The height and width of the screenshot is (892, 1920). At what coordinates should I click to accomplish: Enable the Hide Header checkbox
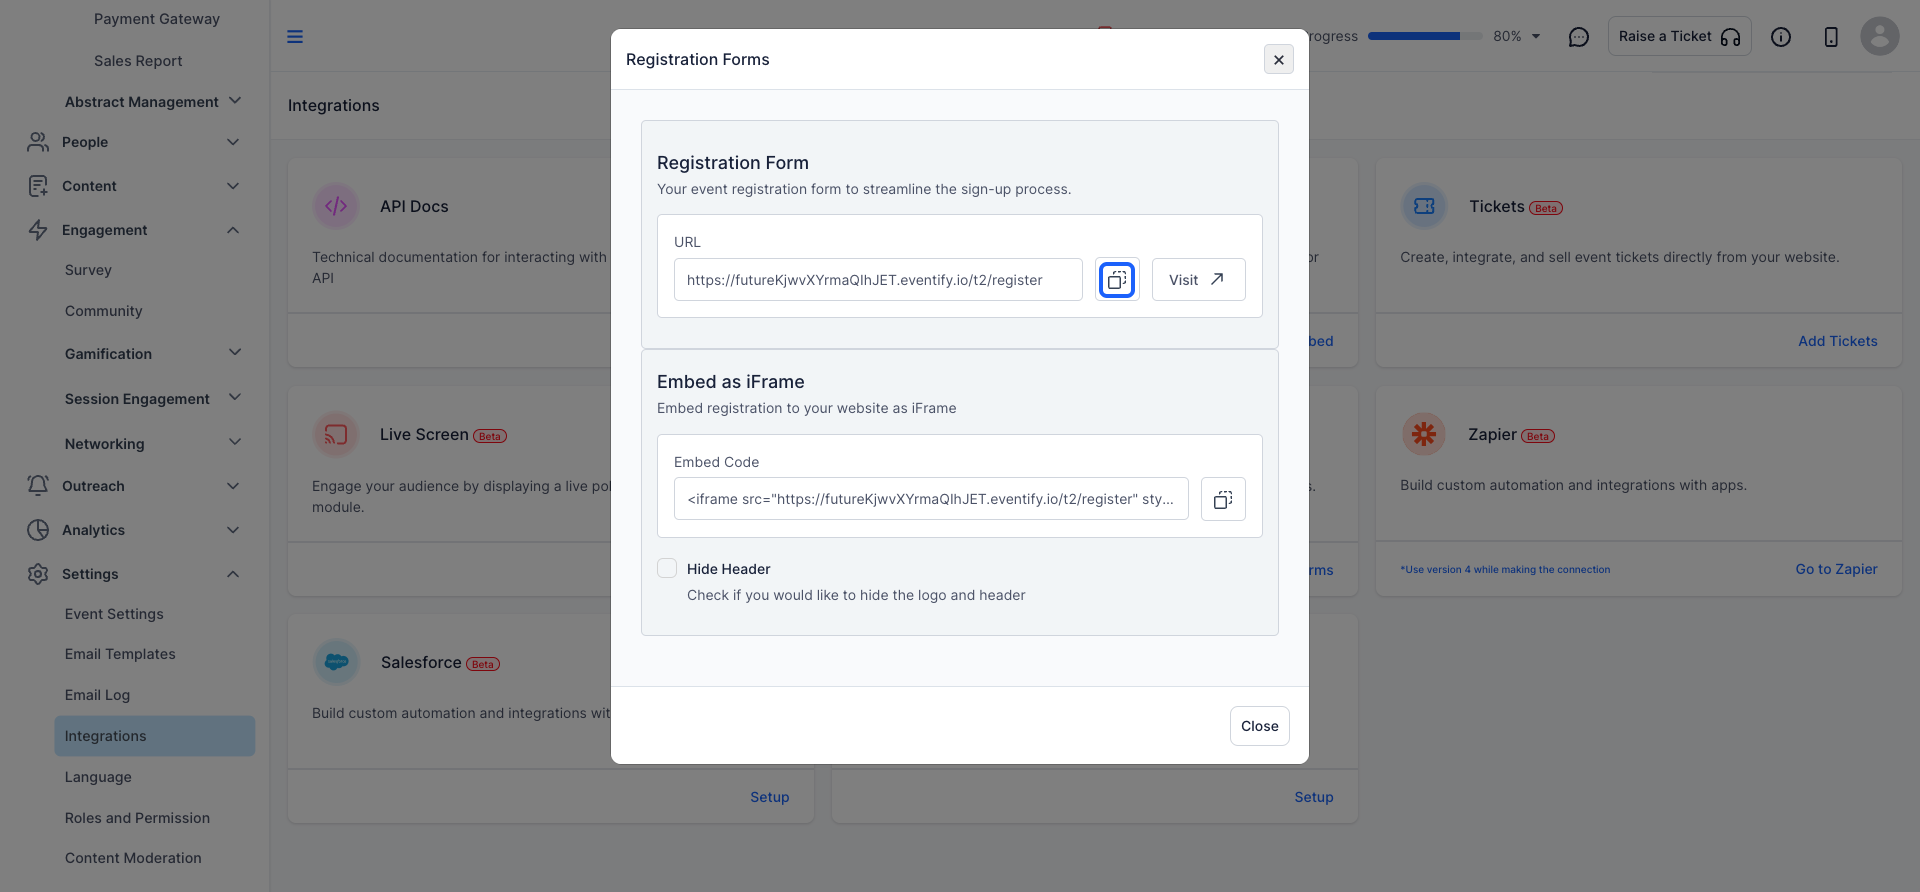click(667, 568)
